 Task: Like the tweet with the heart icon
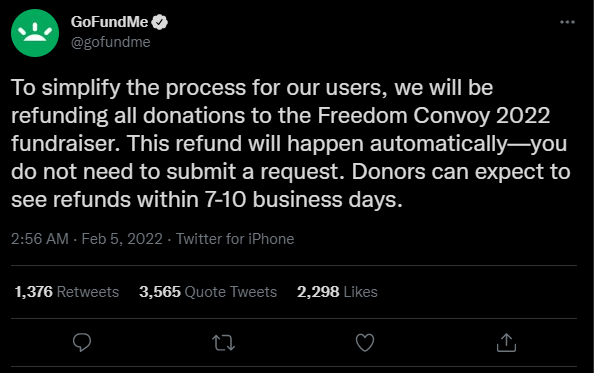click(x=365, y=342)
